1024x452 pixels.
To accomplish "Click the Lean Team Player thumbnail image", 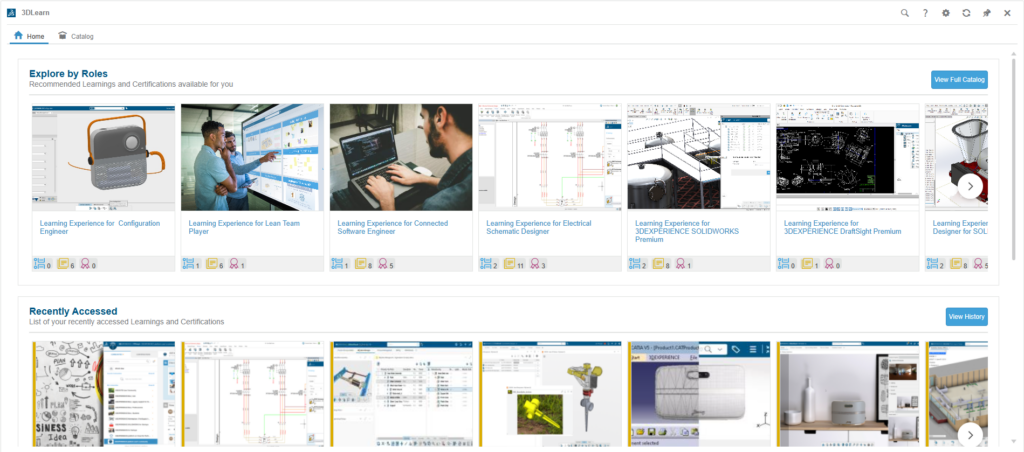I will click(252, 157).
